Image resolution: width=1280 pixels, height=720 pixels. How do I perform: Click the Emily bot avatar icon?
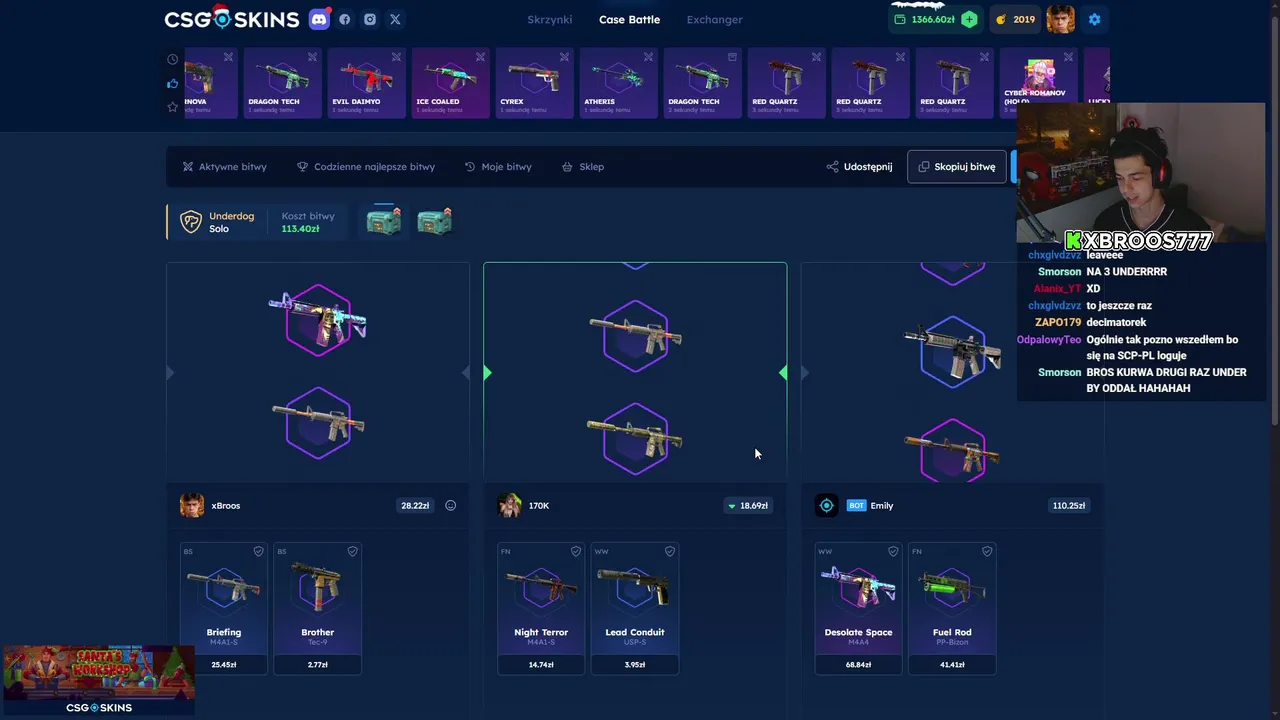827,505
